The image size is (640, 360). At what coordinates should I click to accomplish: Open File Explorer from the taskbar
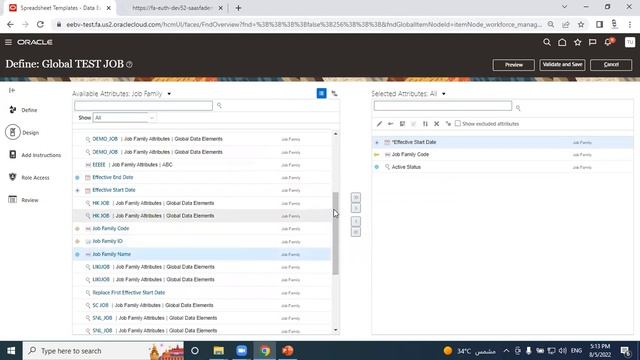point(219,351)
